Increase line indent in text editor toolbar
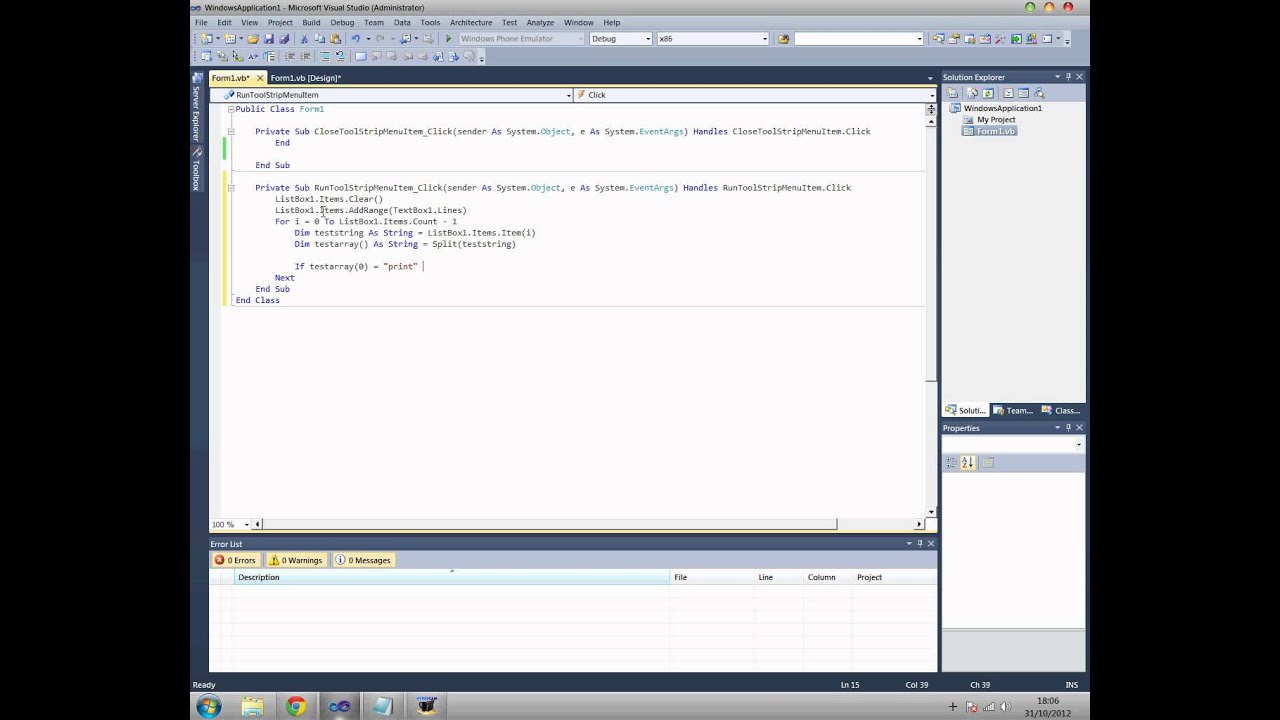 pyautogui.click(x=305, y=57)
